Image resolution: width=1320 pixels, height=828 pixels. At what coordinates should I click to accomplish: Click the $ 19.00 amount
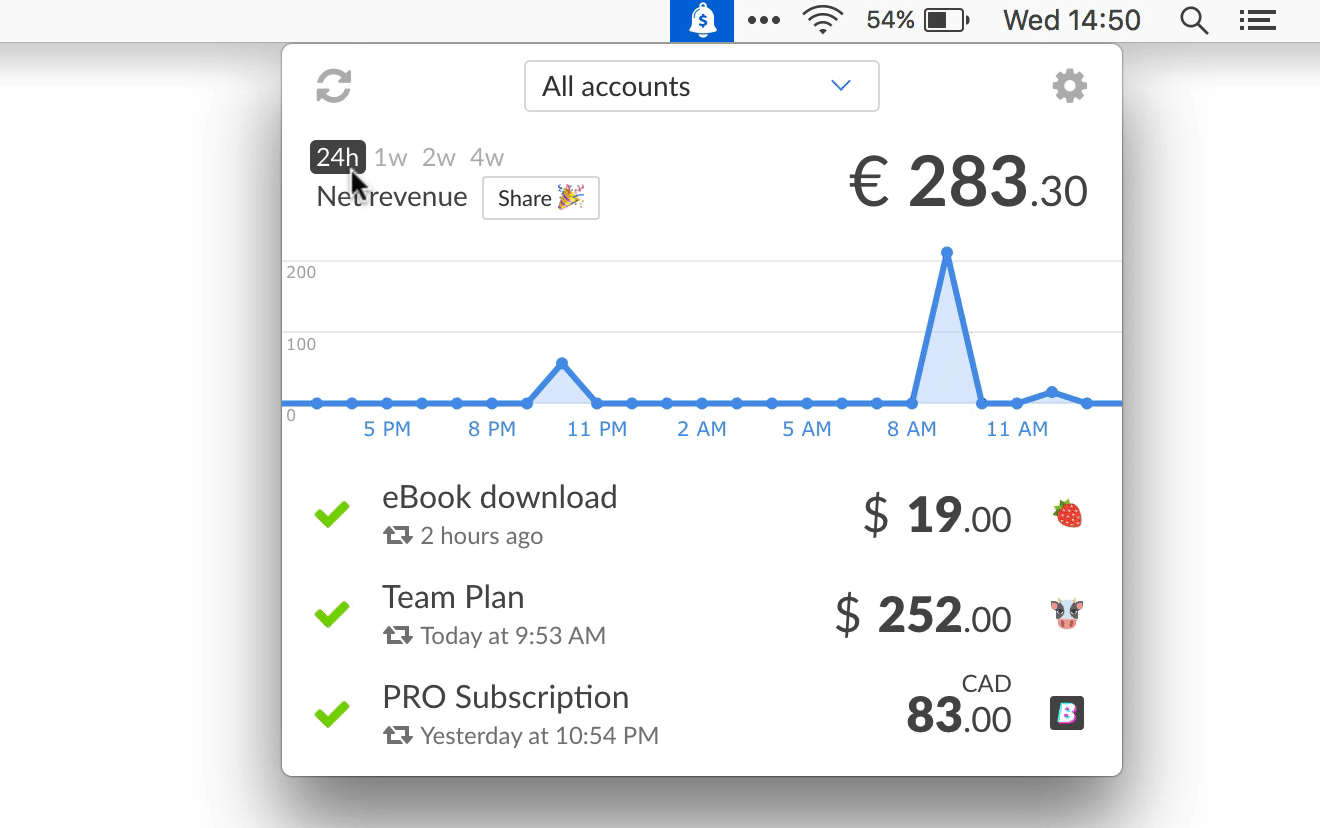coord(937,516)
